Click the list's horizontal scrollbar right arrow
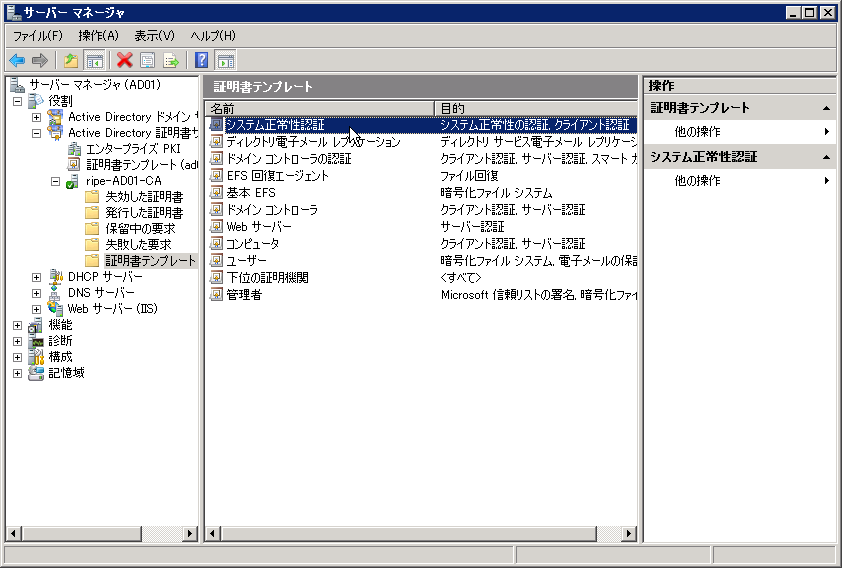This screenshot has height=568, width=842. (x=629, y=534)
